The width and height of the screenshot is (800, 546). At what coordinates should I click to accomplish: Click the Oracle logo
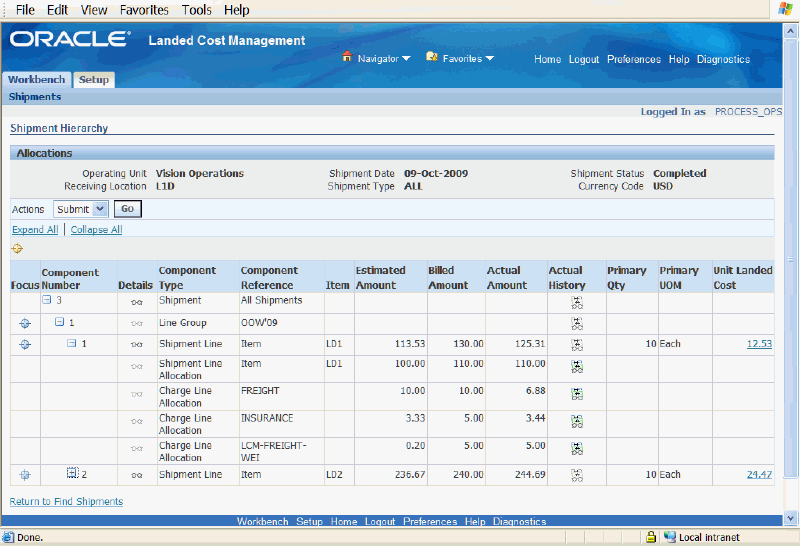[x=70, y=39]
